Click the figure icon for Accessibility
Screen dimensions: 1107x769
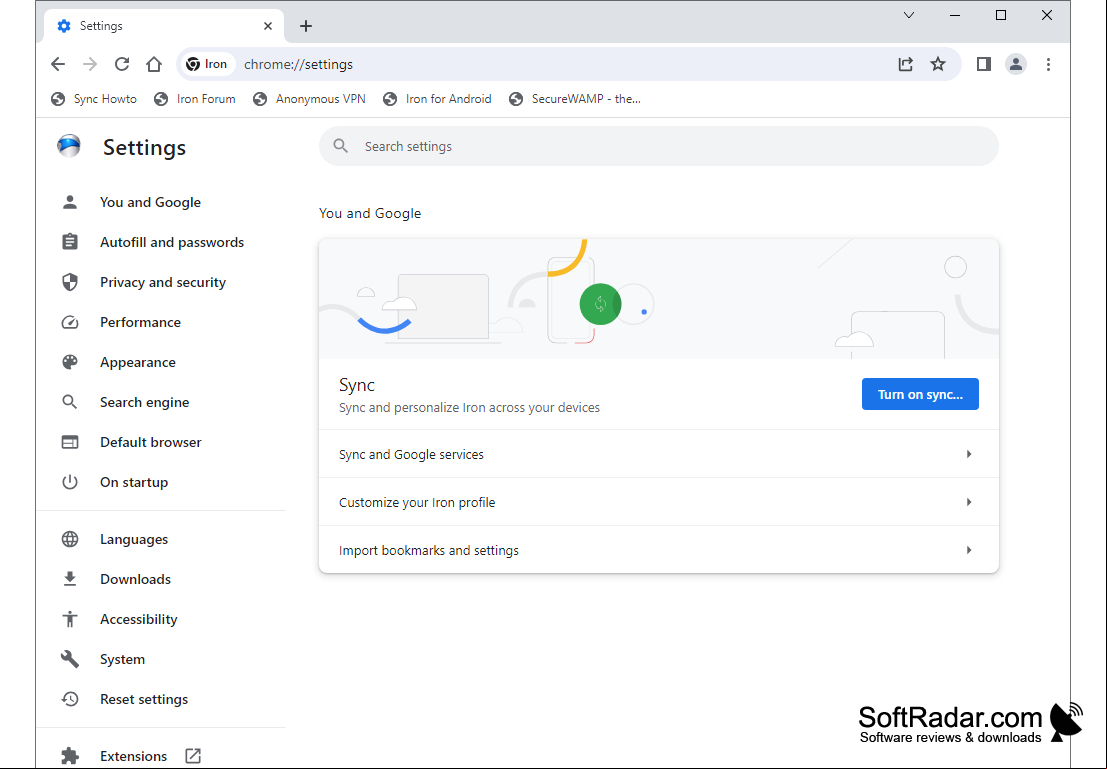click(70, 619)
